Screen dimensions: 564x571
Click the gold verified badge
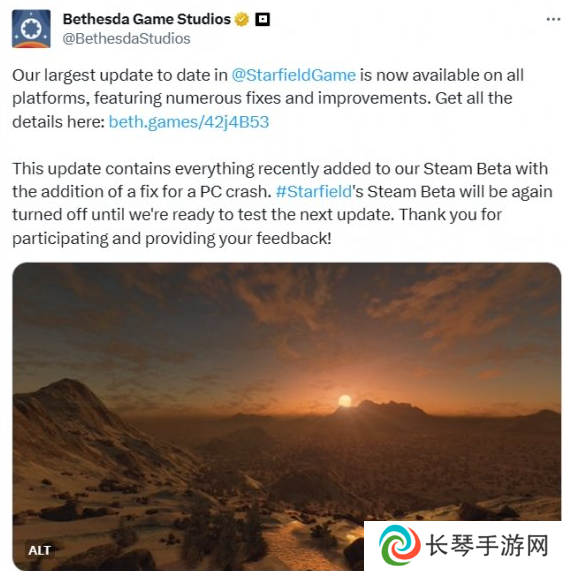pos(241,19)
